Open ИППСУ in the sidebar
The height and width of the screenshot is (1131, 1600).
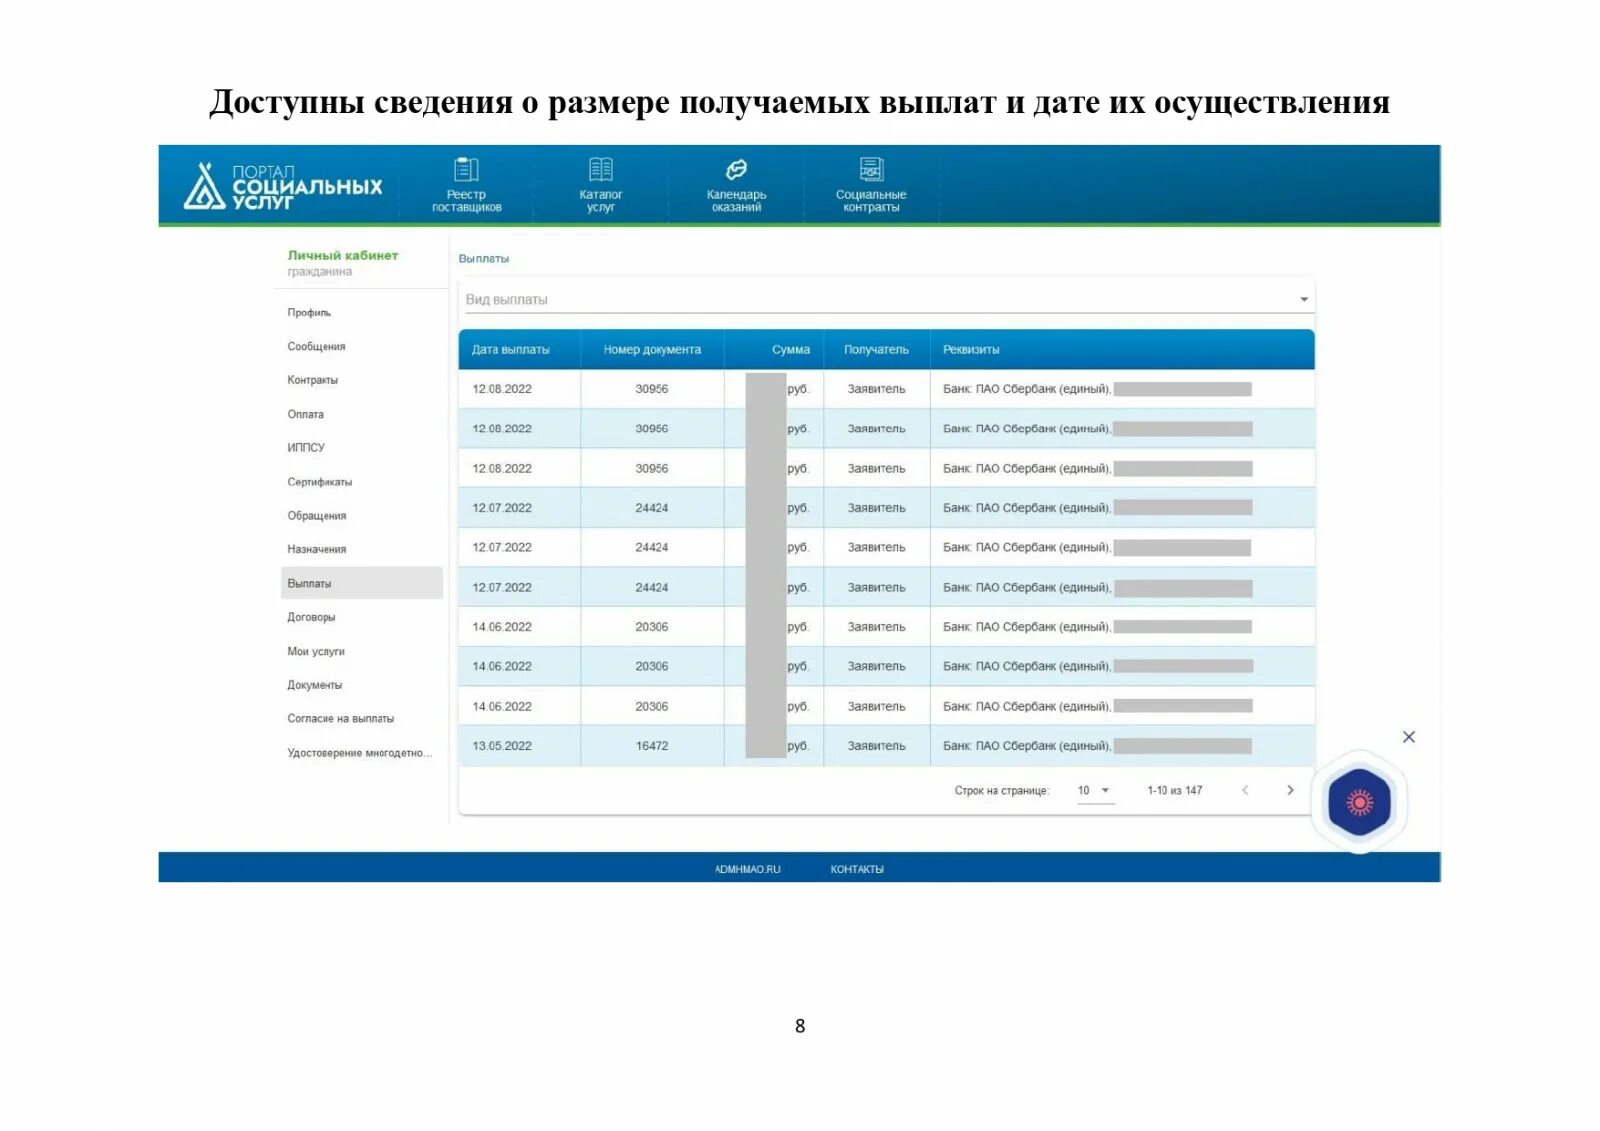(306, 448)
